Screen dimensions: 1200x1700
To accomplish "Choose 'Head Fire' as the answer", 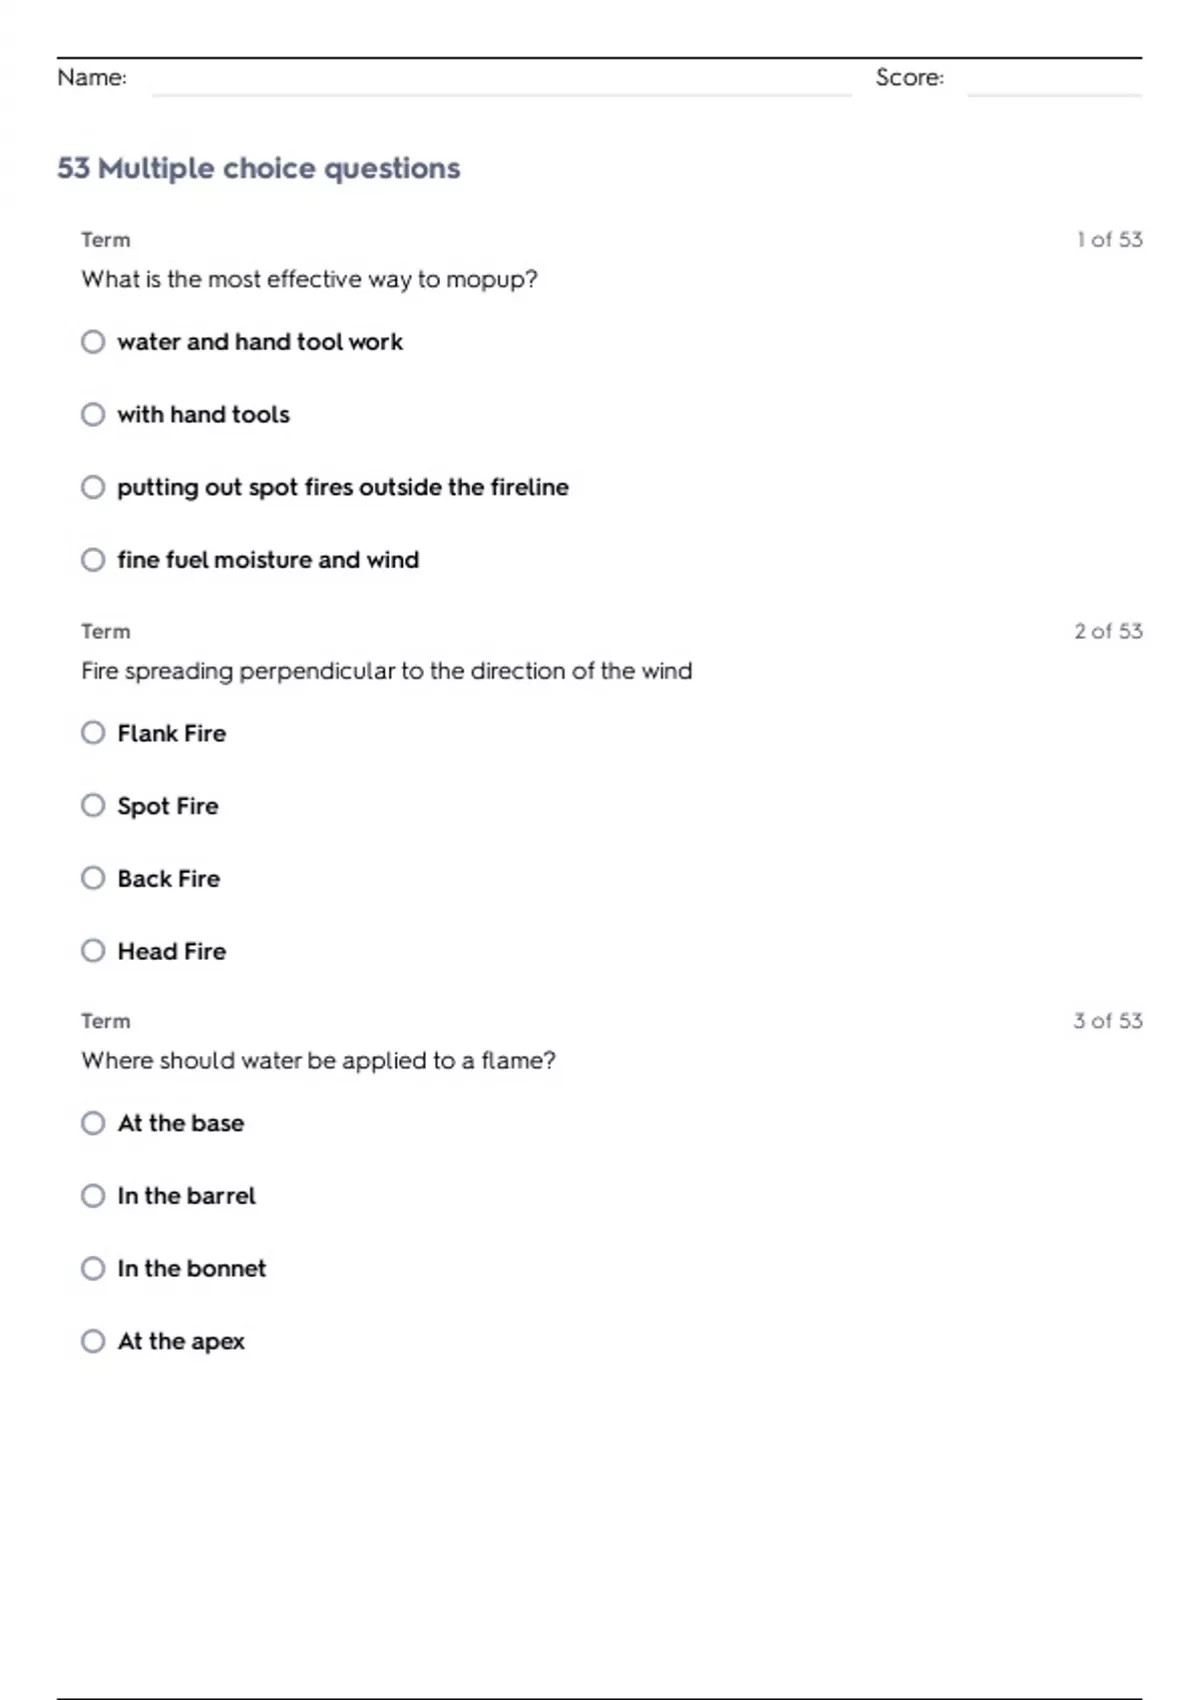I will (x=93, y=951).
